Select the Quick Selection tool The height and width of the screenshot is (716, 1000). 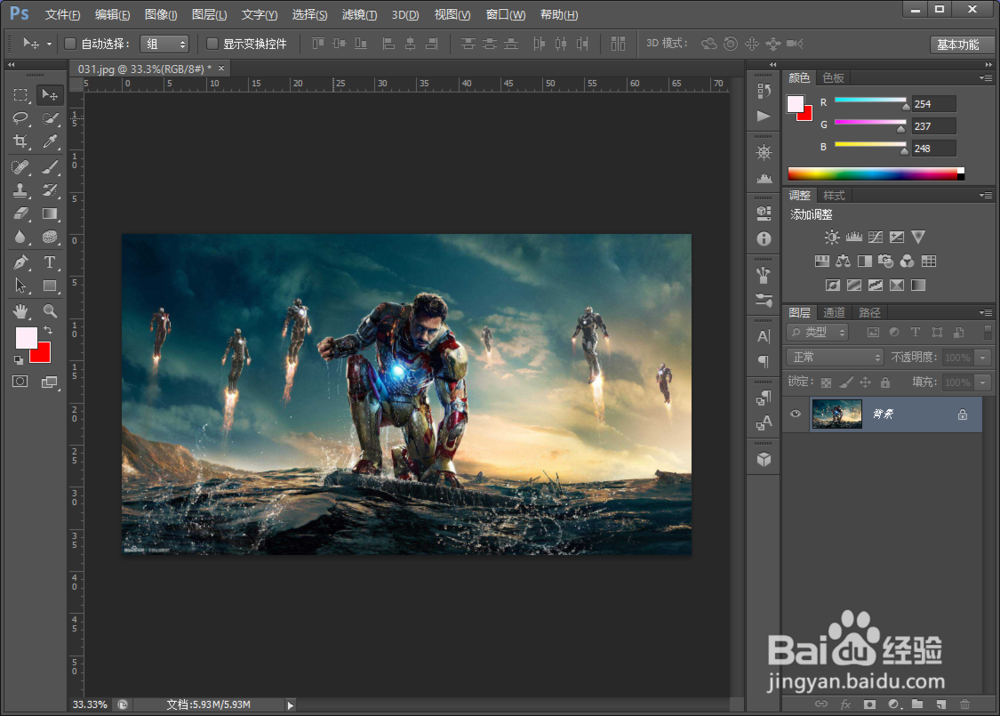(50, 118)
